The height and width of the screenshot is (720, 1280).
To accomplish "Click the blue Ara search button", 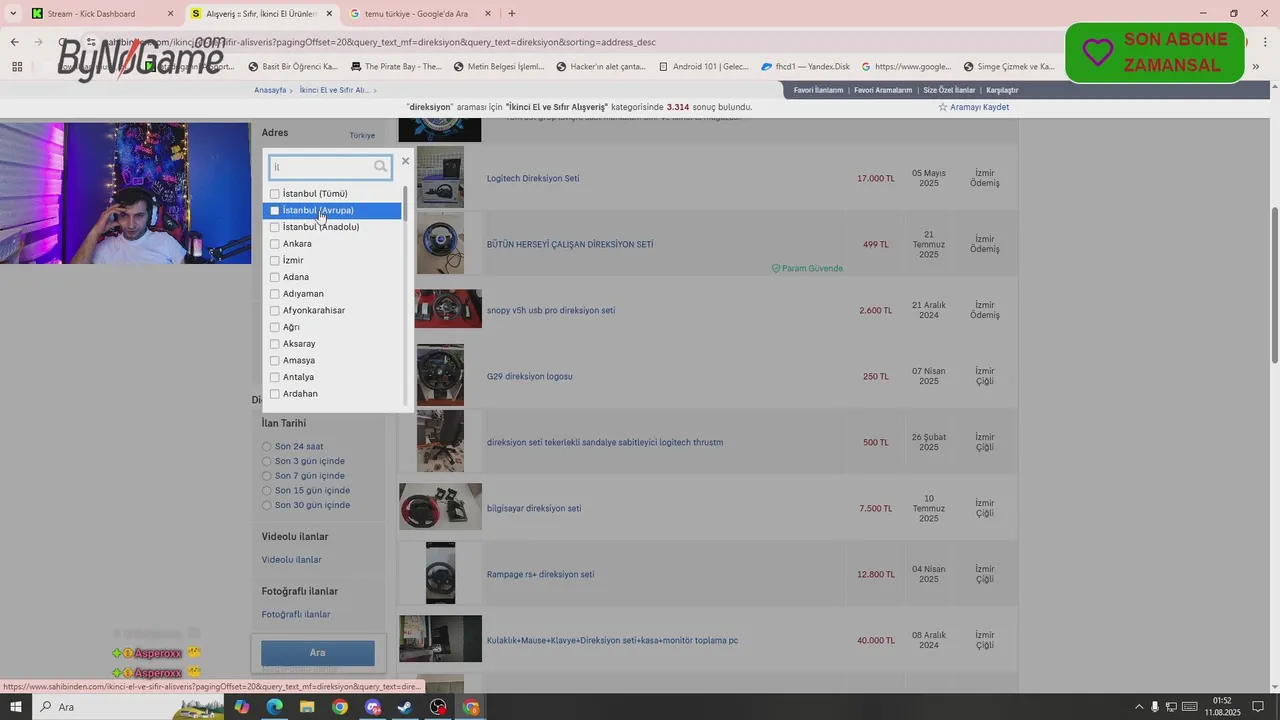I will 318,653.
